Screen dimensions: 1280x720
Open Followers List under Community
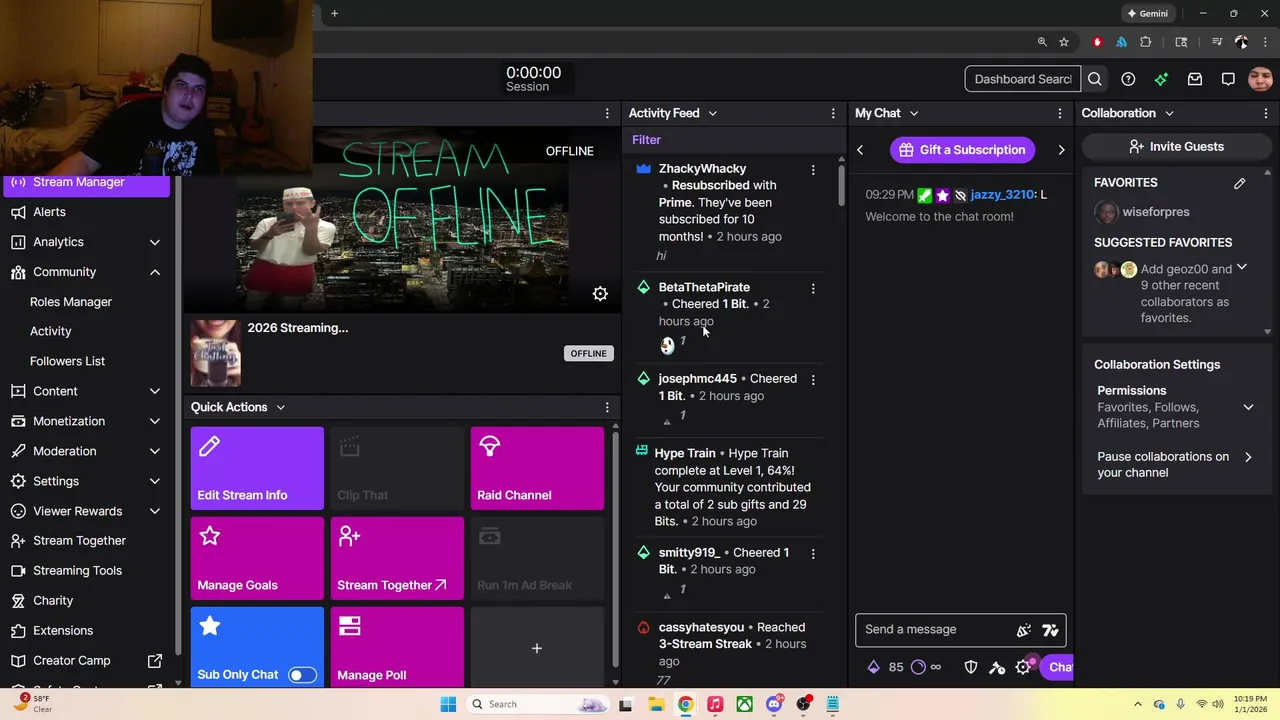67,361
